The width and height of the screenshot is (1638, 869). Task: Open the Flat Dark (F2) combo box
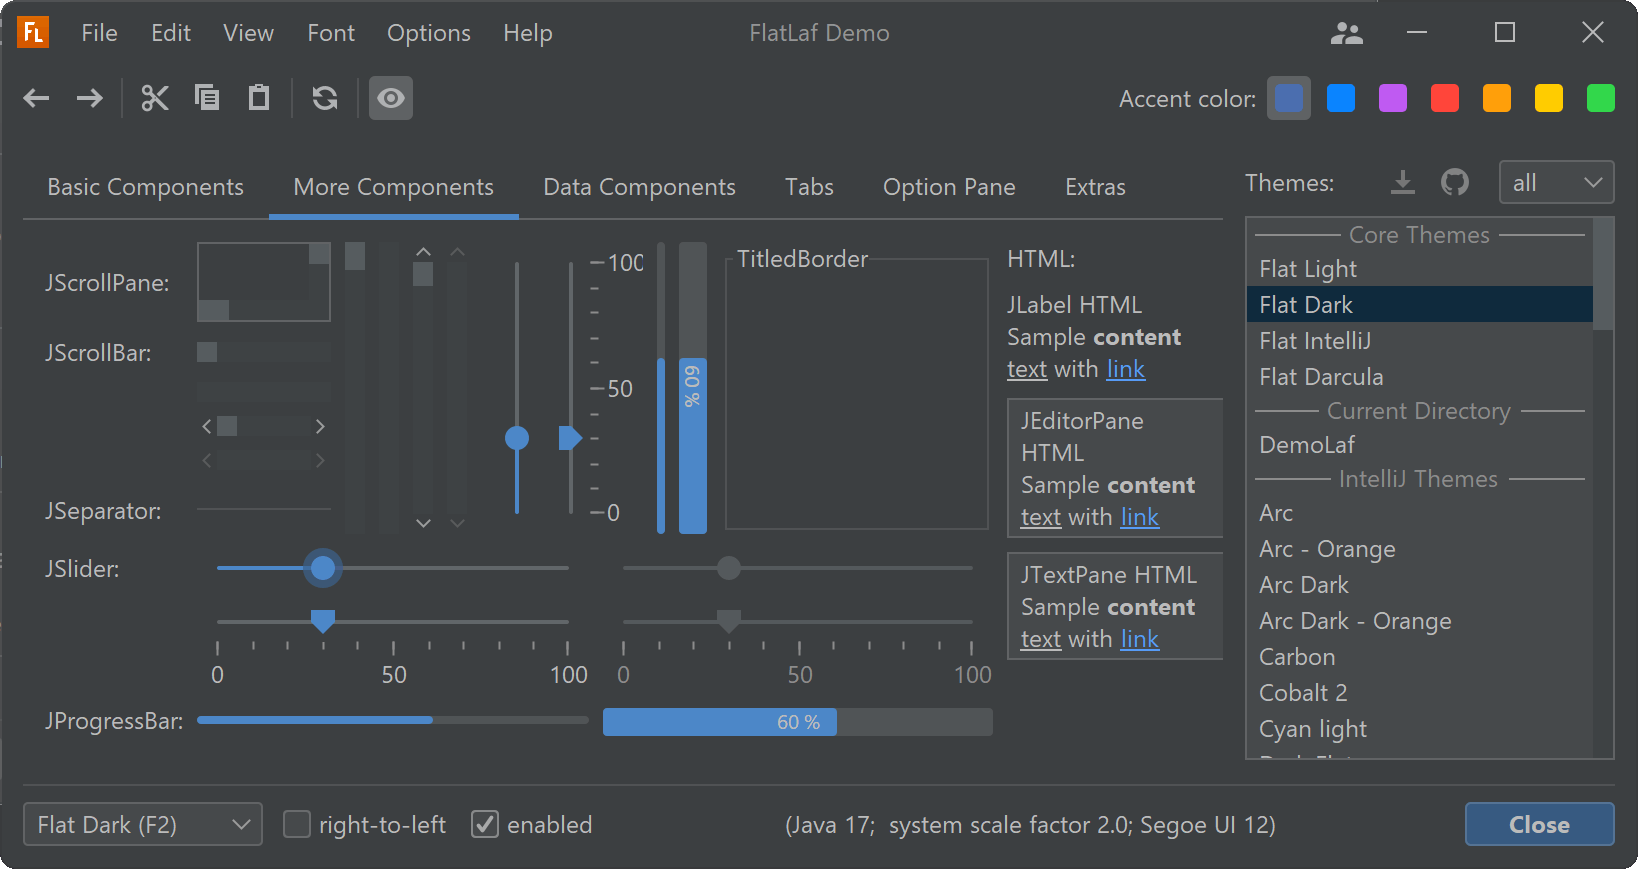143,825
